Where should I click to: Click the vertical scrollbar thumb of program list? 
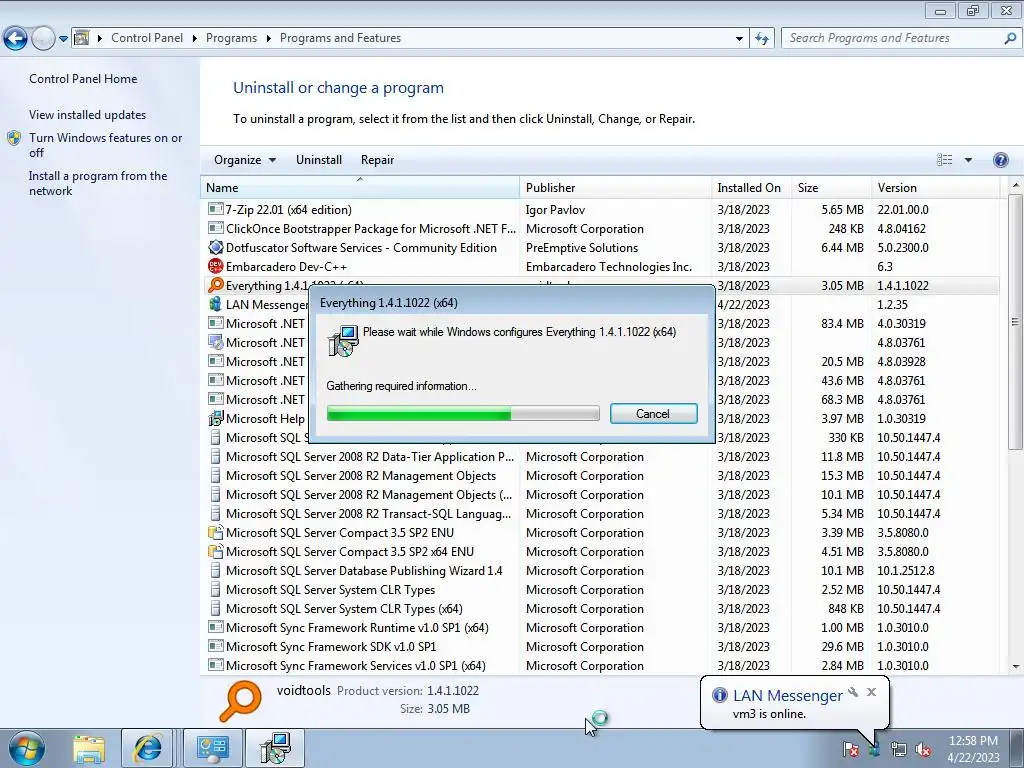tap(1015, 322)
